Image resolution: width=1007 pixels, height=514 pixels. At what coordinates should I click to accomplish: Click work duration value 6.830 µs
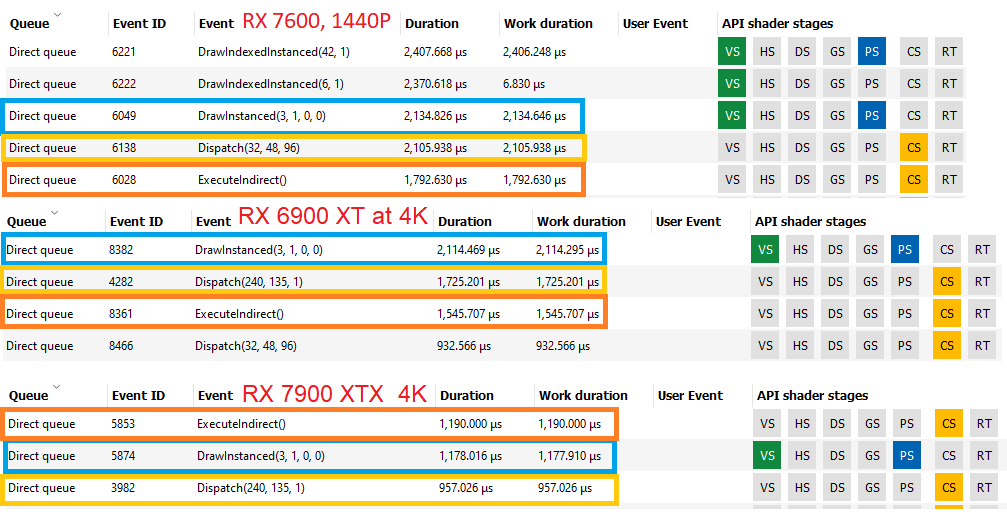524,84
